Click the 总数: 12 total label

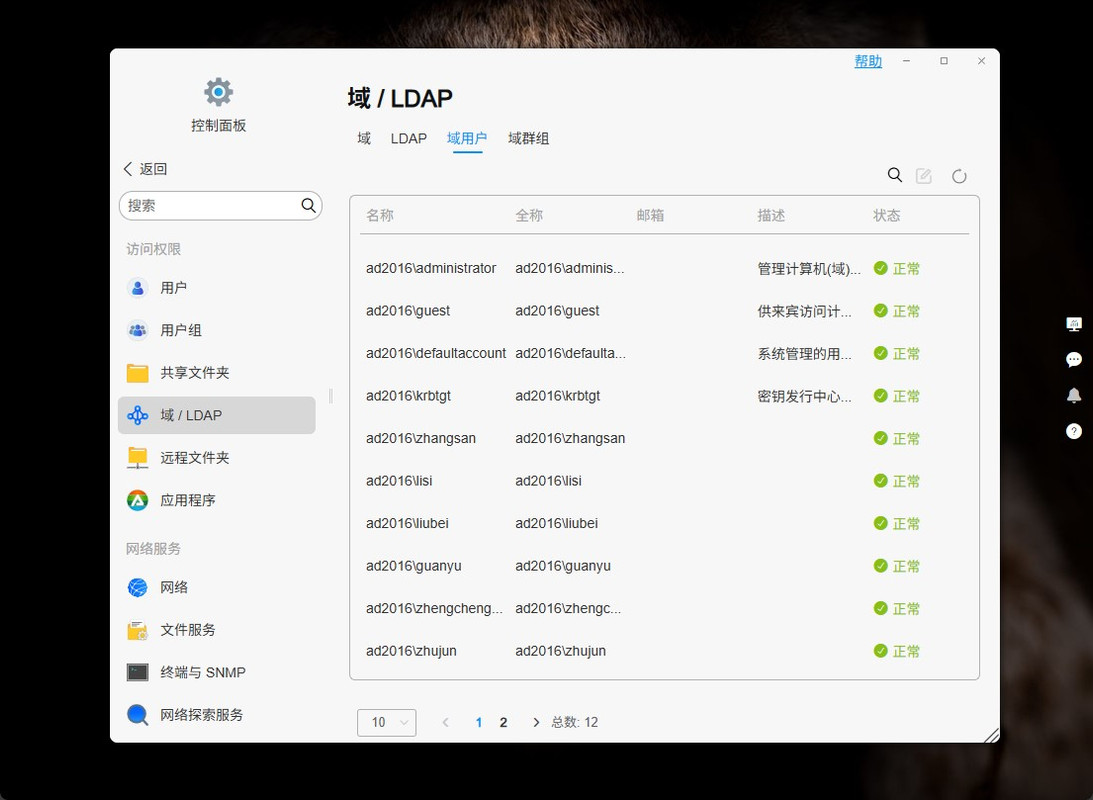coord(574,723)
